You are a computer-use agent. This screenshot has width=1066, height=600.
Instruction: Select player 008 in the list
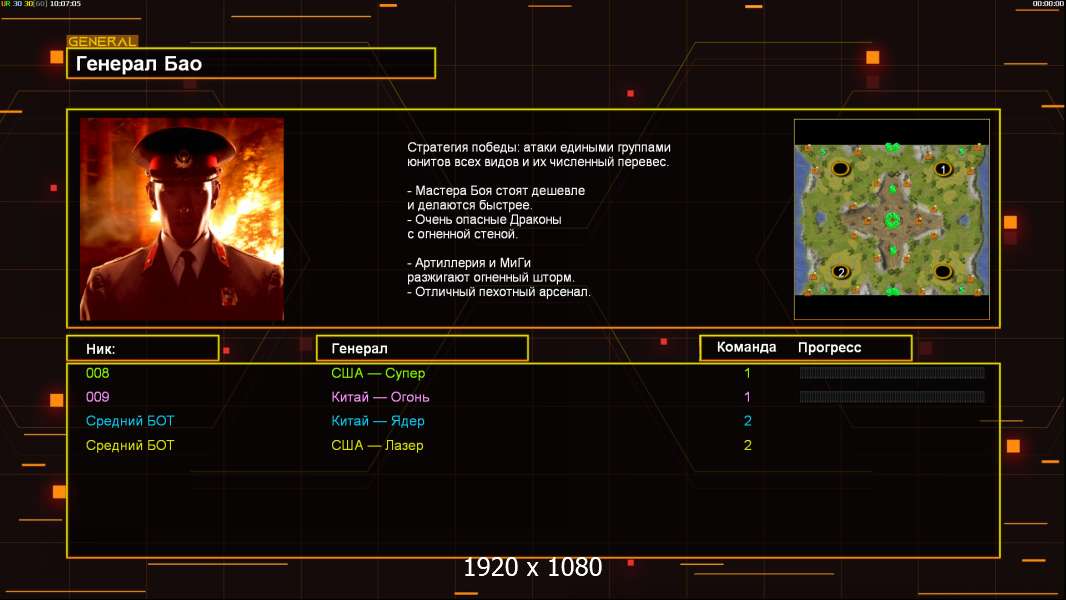pyautogui.click(x=98, y=373)
